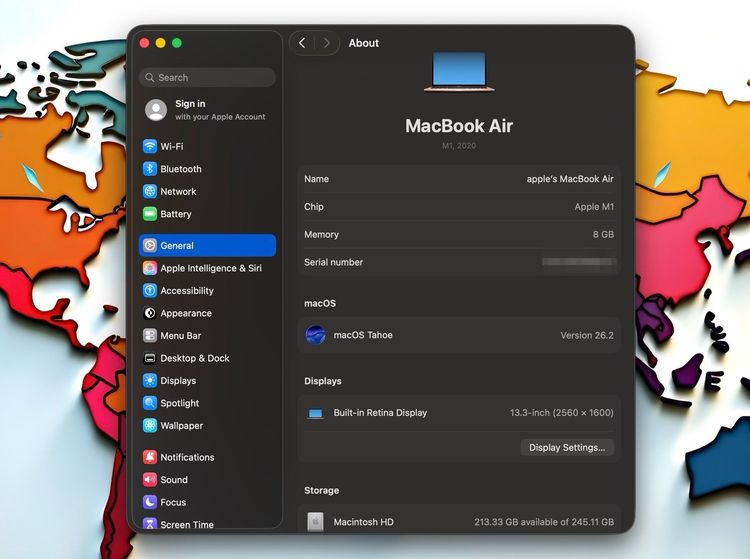Screen dimensions: 750x559
Task: Click Built-in Retina Display label
Action: pos(380,413)
